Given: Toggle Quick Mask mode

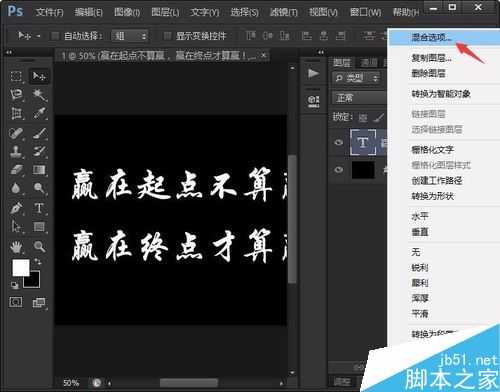Looking at the screenshot, I should click(16, 302).
